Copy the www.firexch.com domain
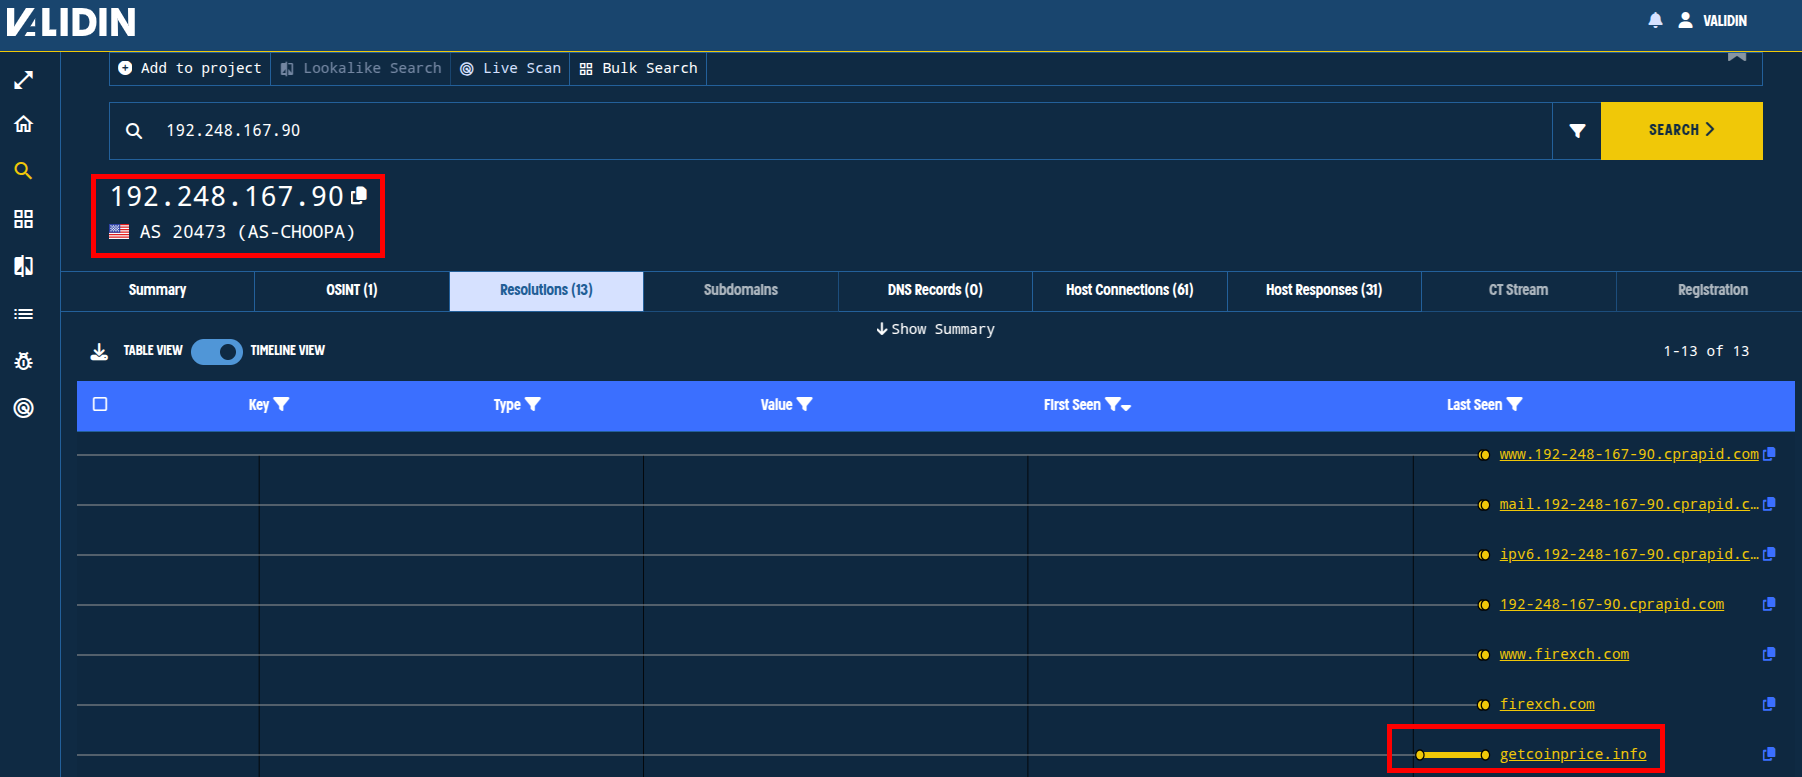The height and width of the screenshot is (777, 1802). [1769, 654]
